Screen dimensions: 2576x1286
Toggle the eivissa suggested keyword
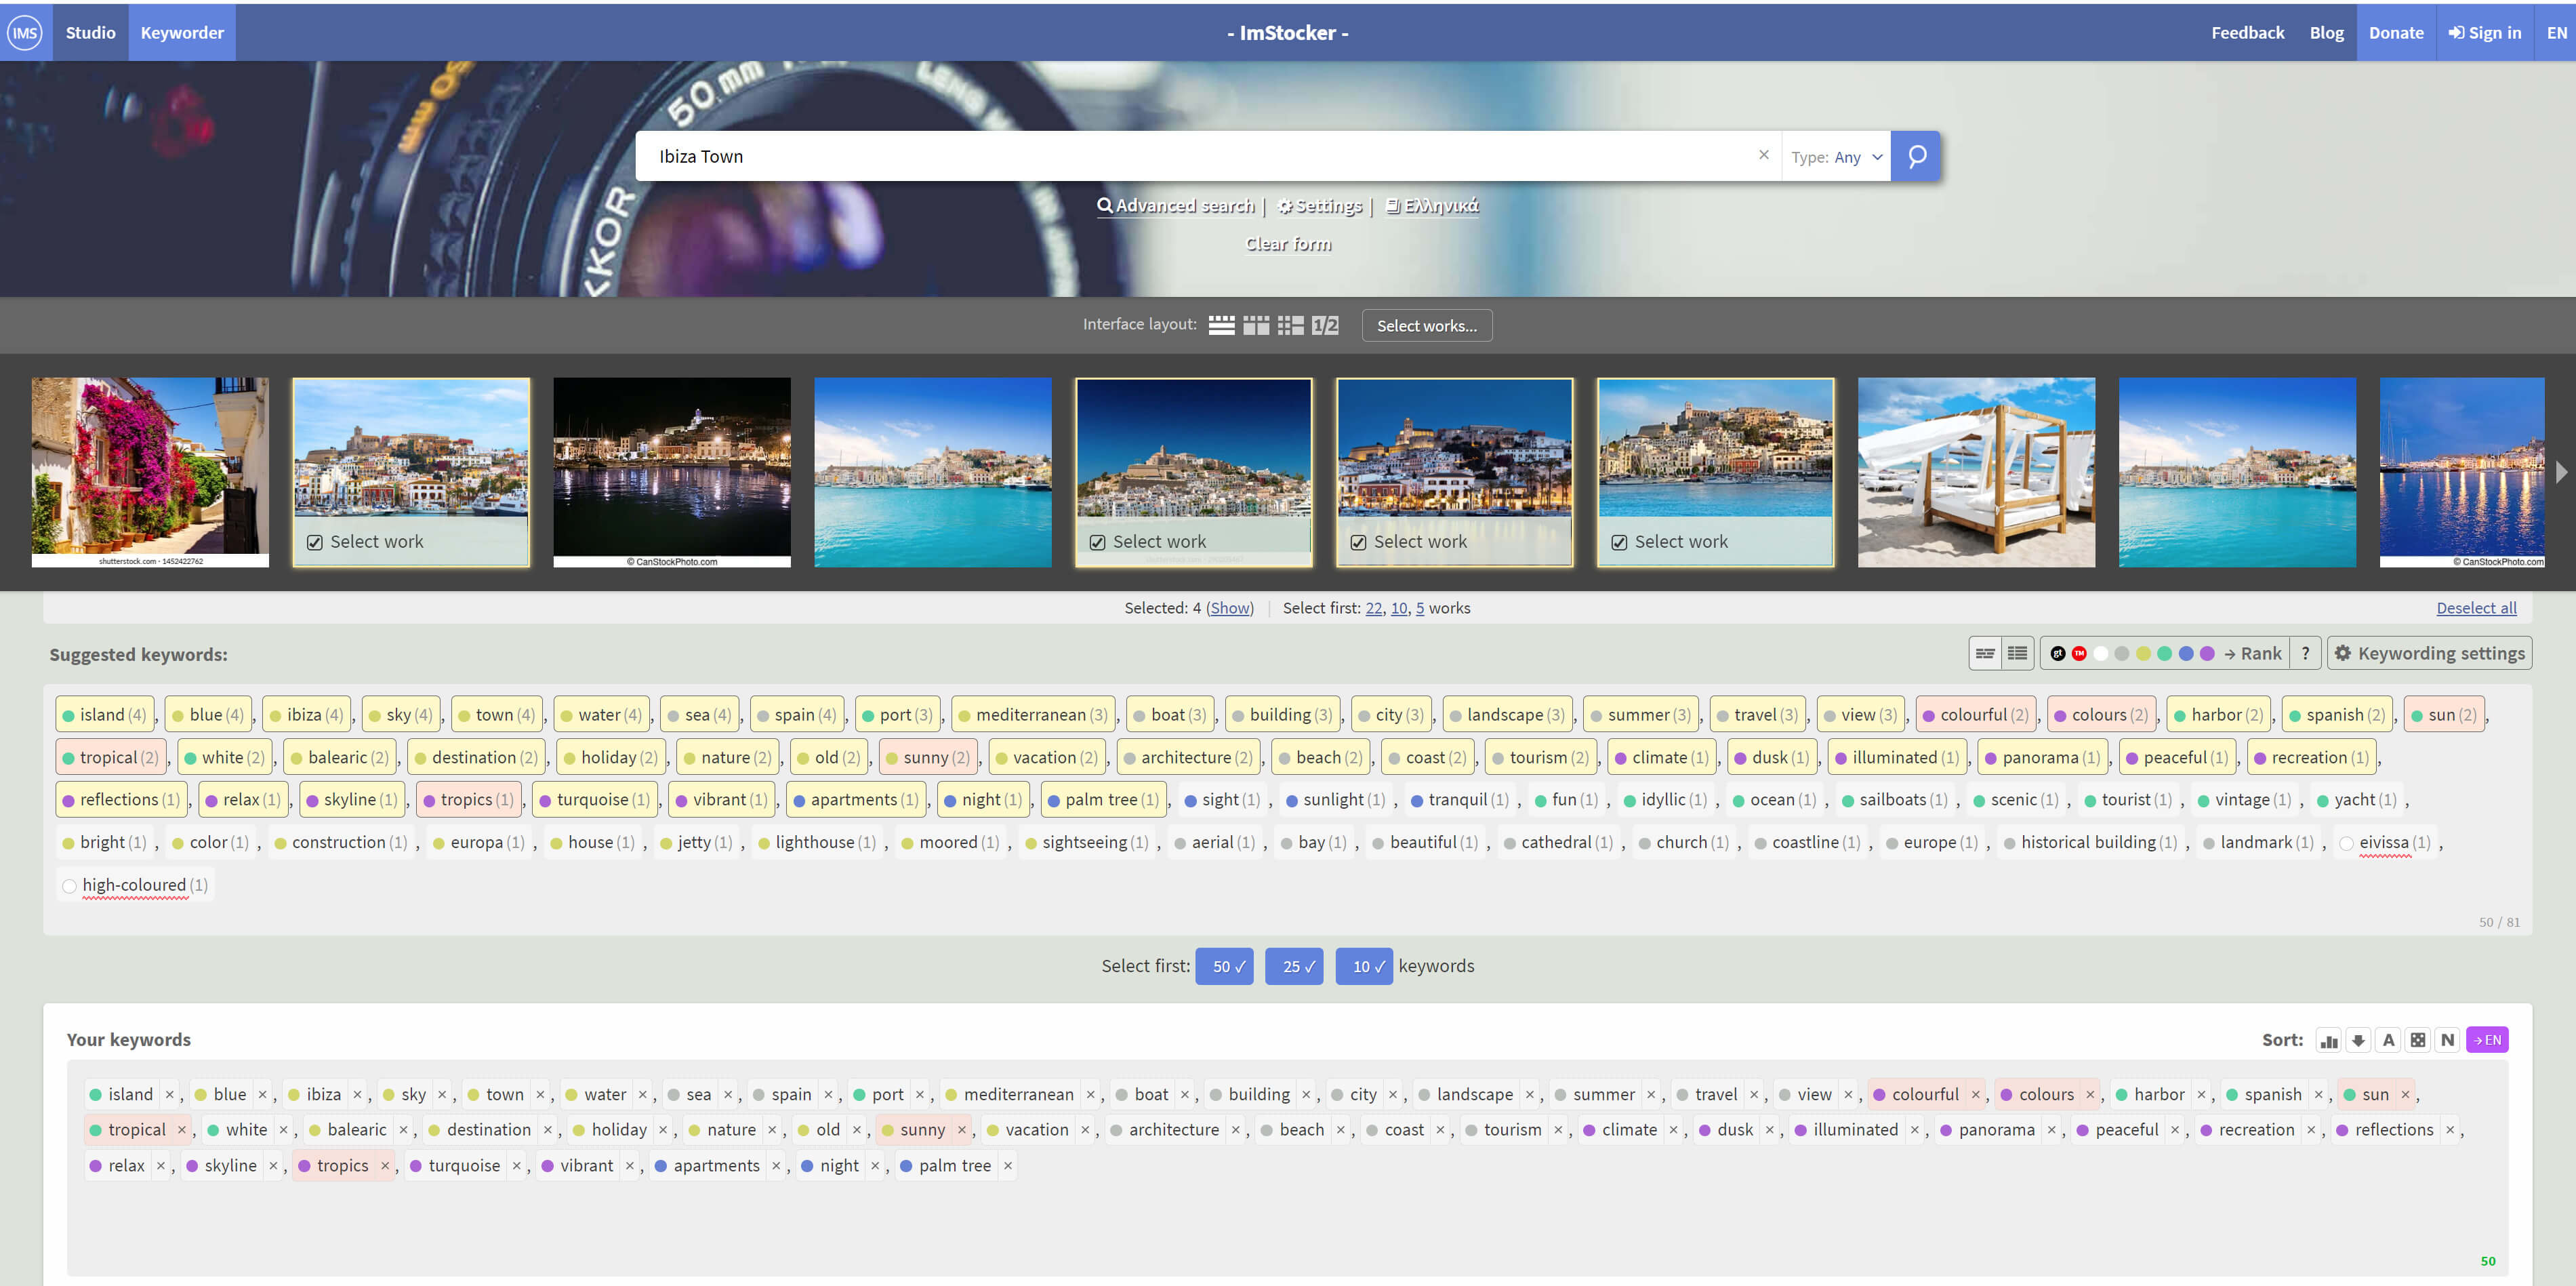click(x=2383, y=842)
